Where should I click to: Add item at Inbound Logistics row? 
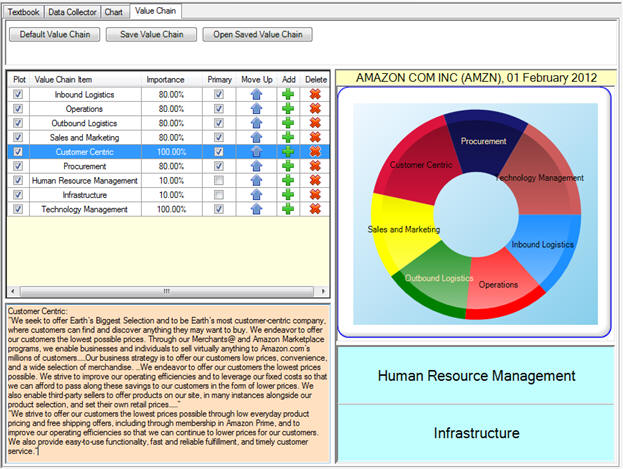pyautogui.click(x=288, y=94)
